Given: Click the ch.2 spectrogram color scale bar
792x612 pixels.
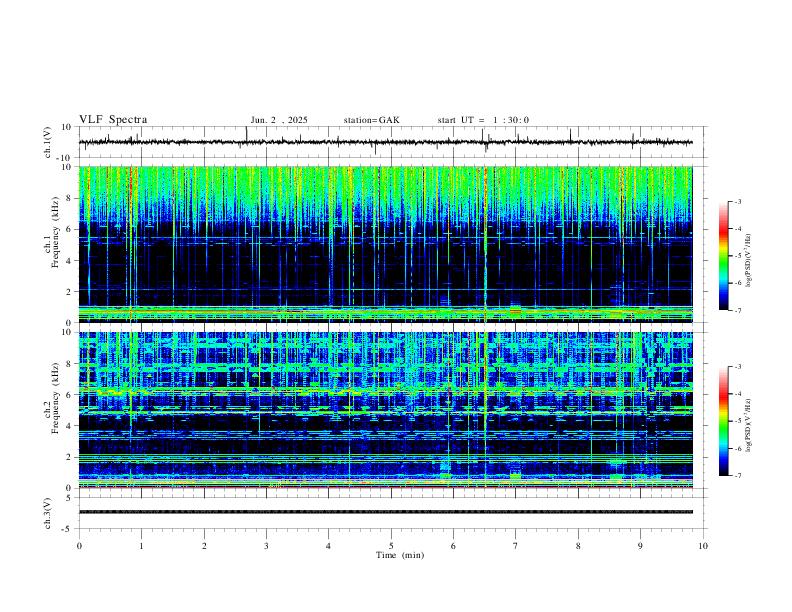Looking at the screenshot, I should 724,421.
